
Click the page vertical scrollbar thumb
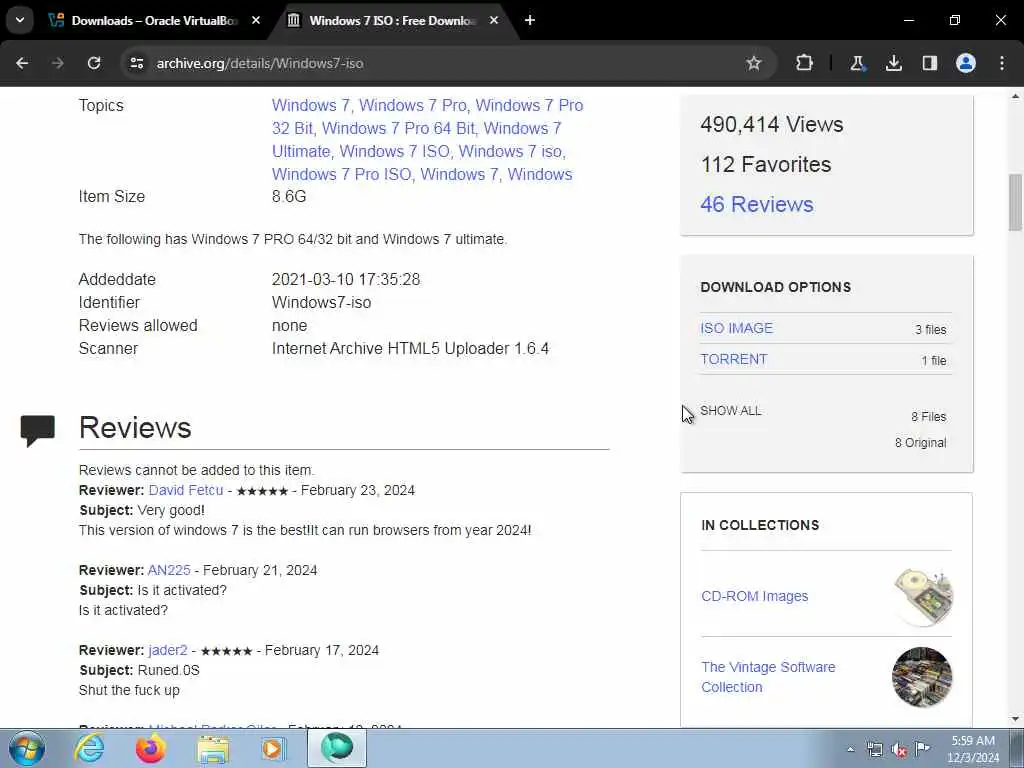pos(1015,202)
